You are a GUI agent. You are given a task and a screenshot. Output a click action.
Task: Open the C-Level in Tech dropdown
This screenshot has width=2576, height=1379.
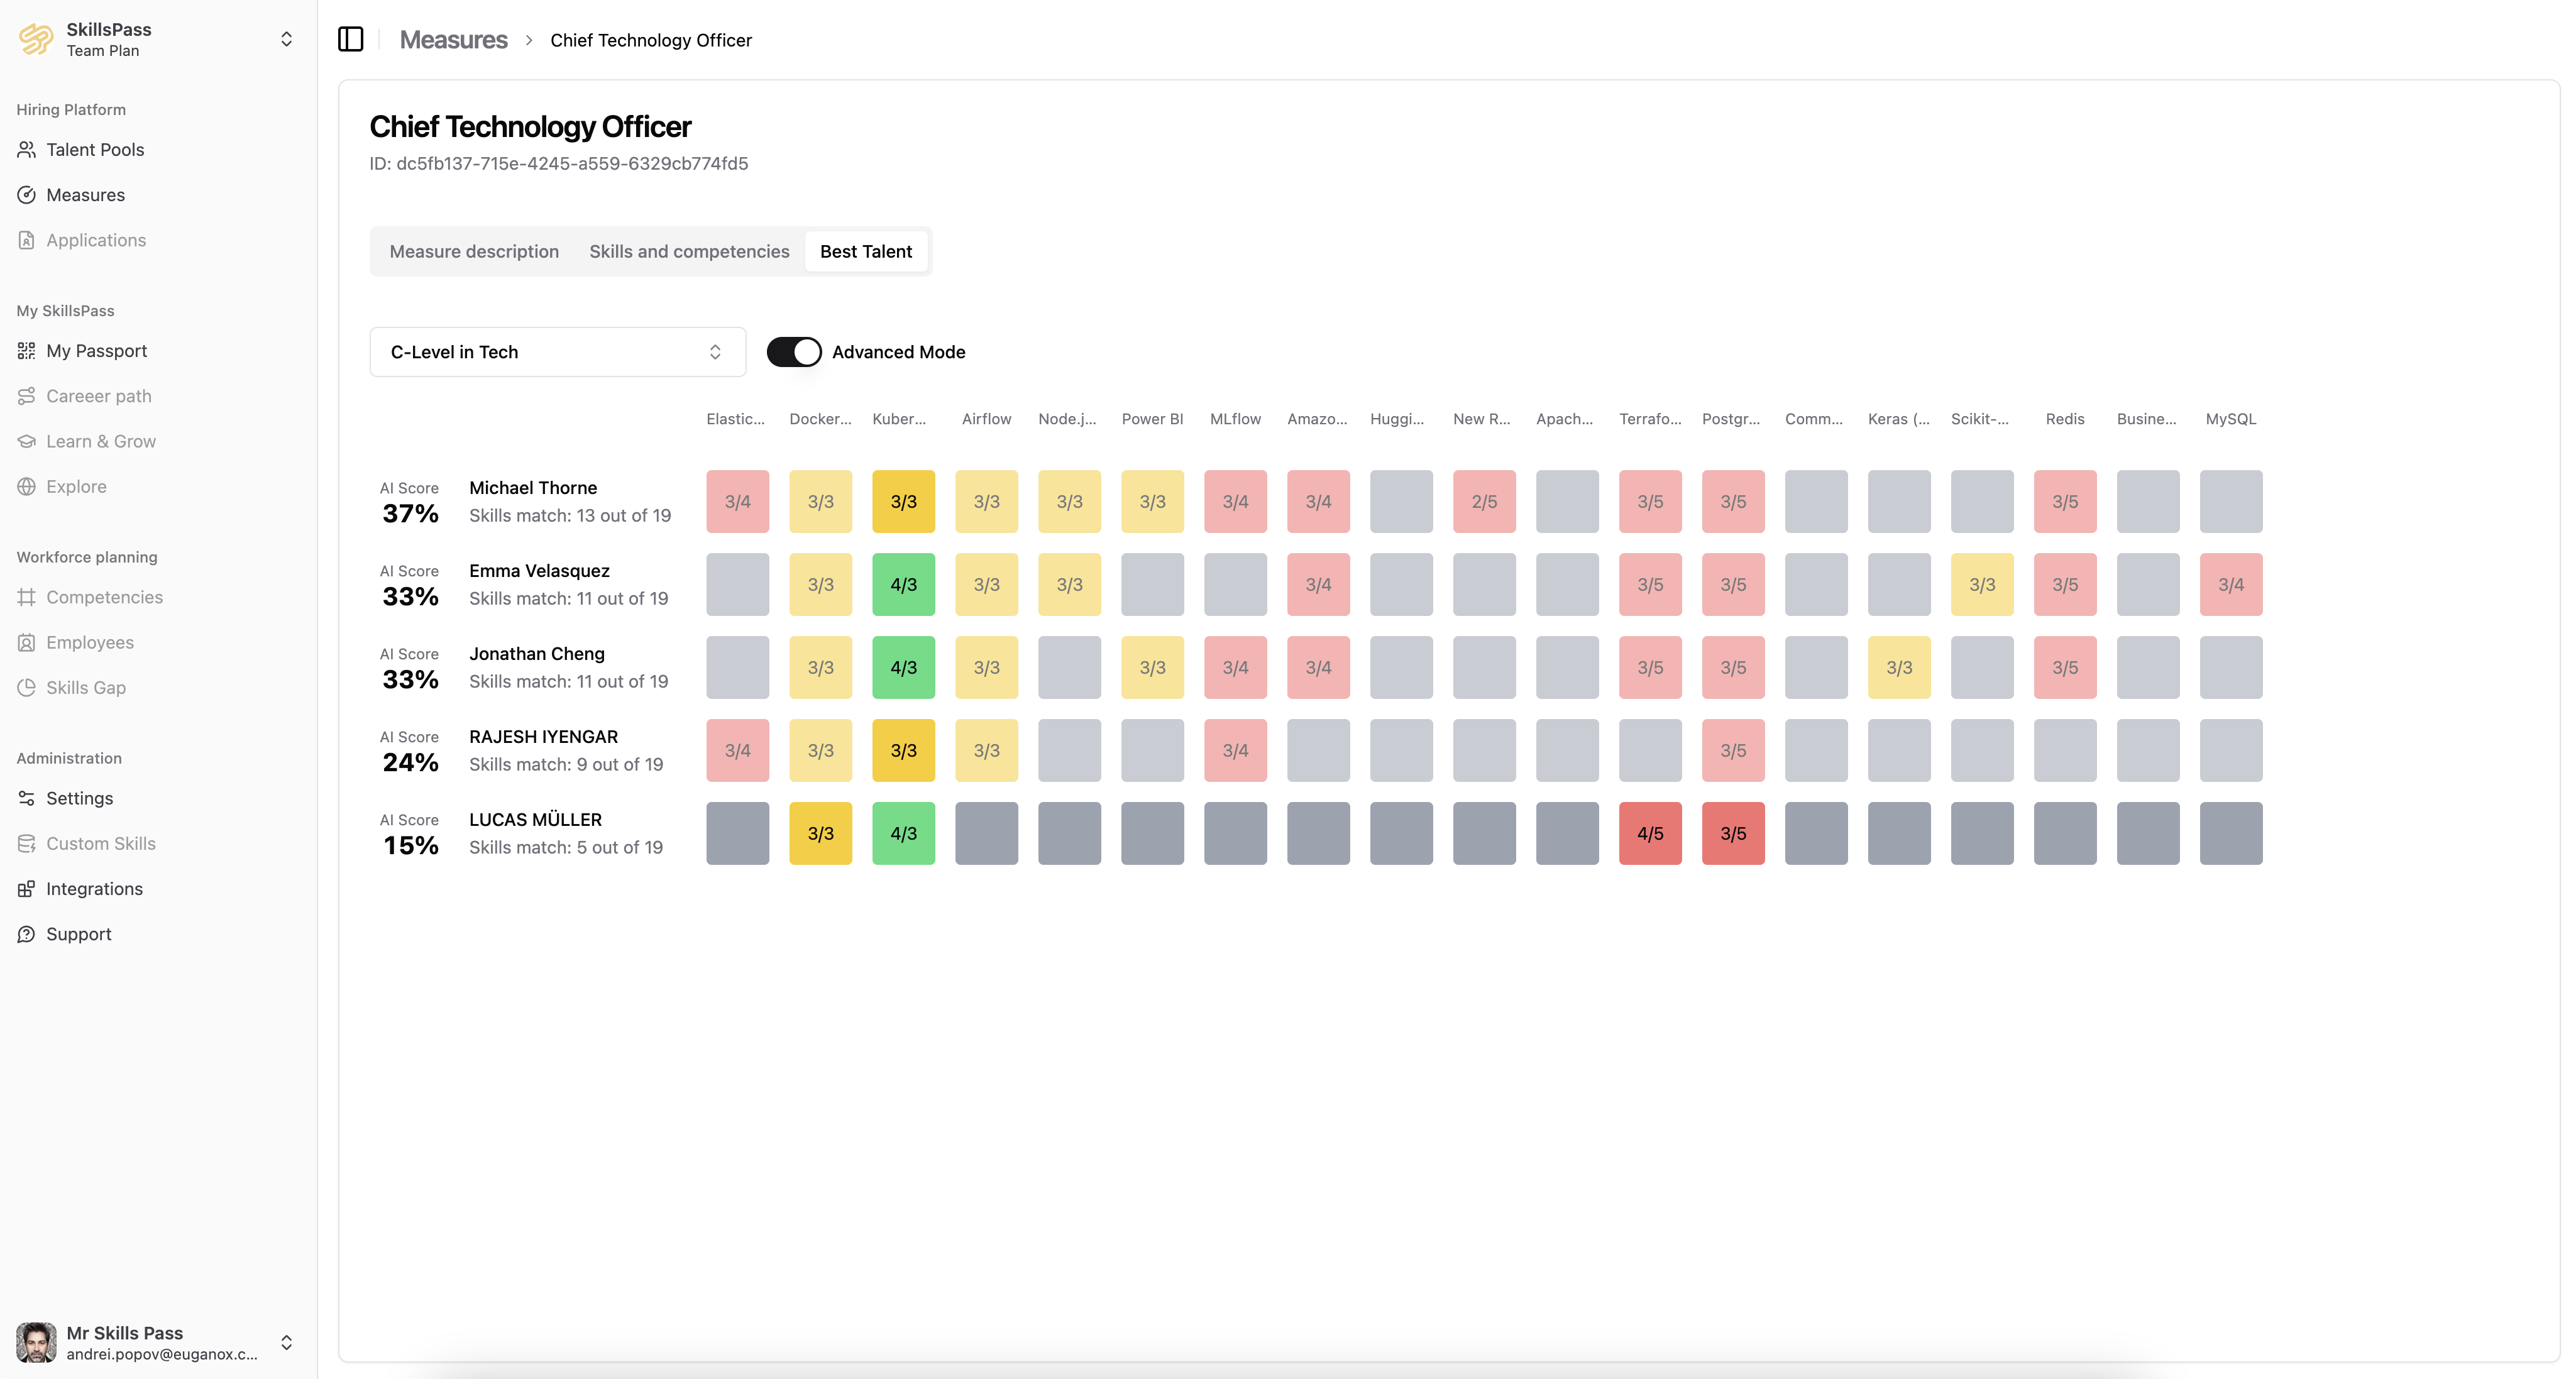pos(557,352)
